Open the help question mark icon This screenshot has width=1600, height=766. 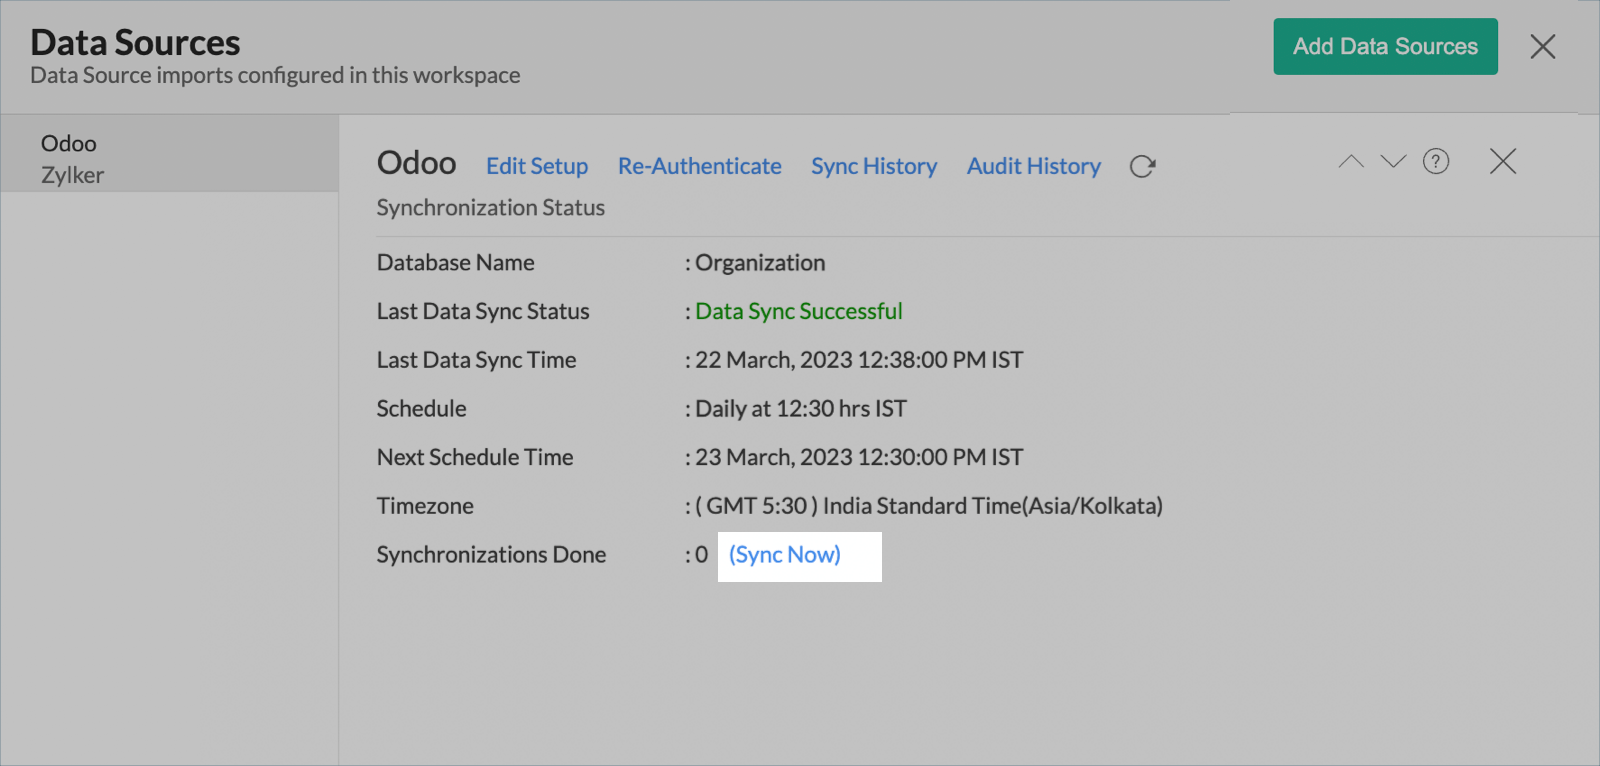1436,162
